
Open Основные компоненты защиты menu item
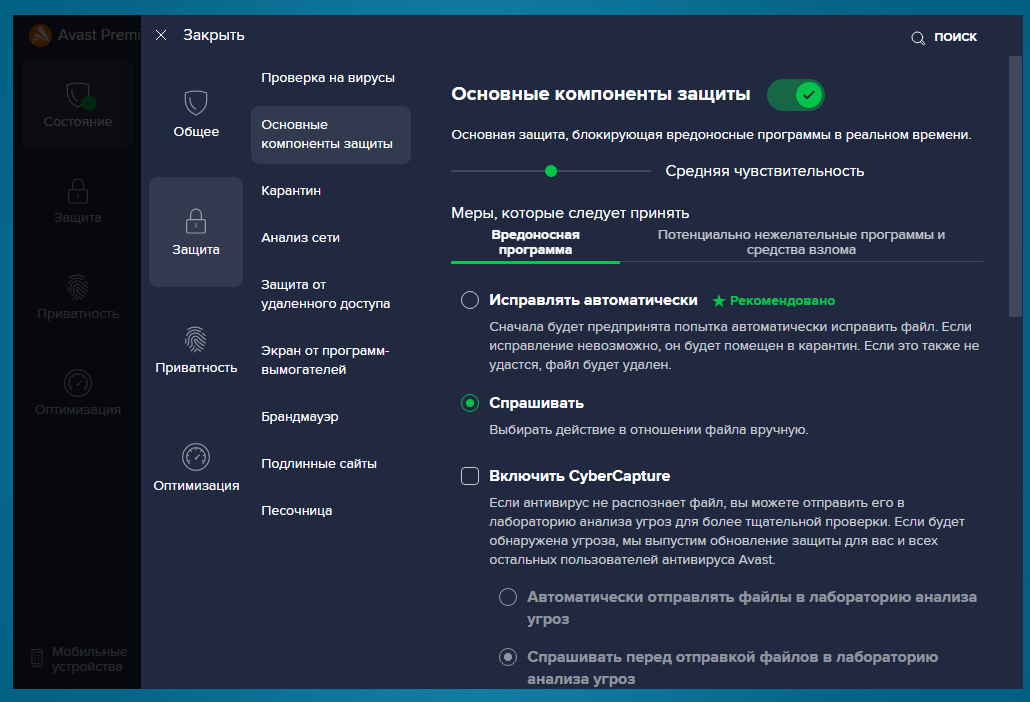(330, 135)
